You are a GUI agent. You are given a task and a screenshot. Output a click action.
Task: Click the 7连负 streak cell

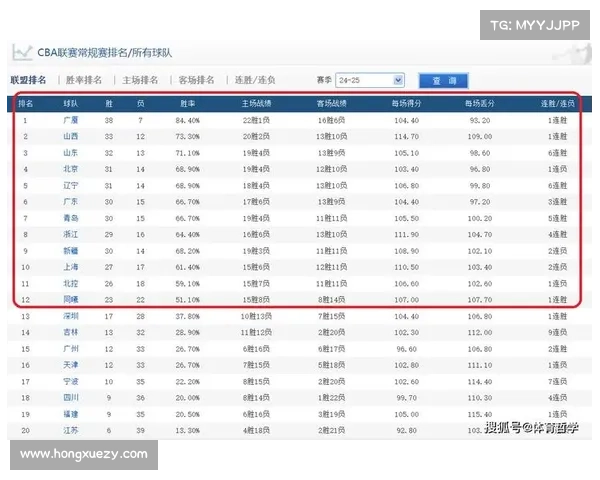(558, 382)
